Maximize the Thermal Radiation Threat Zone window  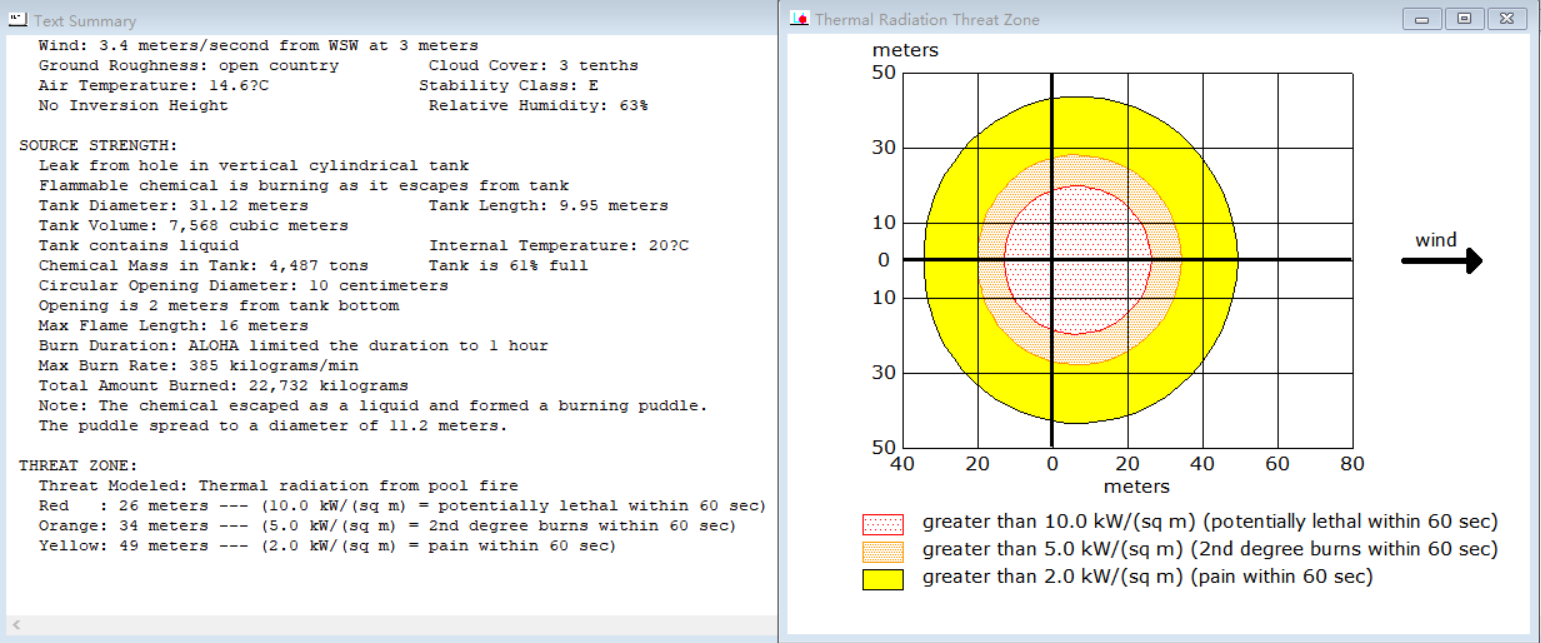(x=1464, y=19)
